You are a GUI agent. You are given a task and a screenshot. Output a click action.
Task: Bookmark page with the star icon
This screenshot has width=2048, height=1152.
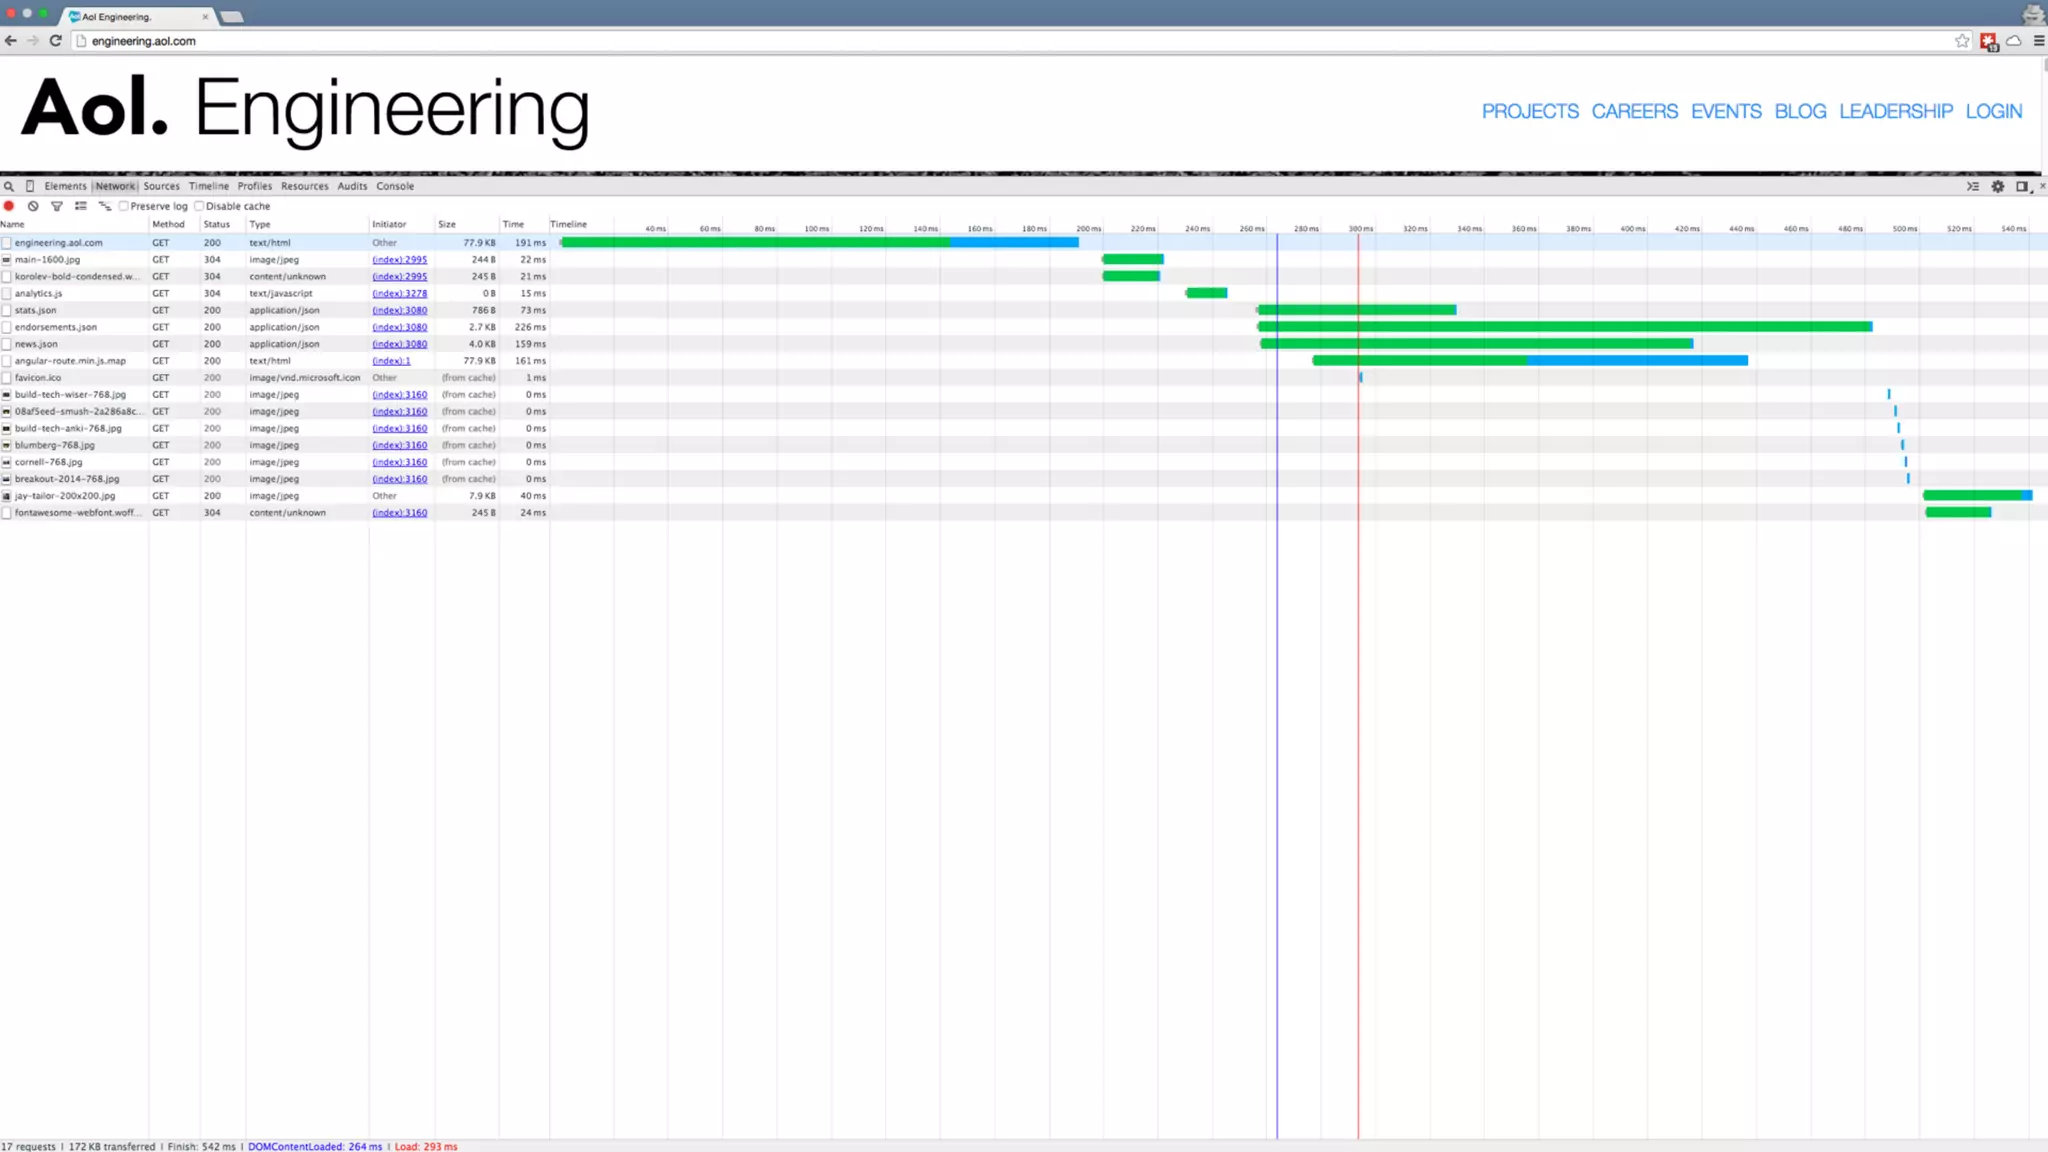[x=1962, y=41]
